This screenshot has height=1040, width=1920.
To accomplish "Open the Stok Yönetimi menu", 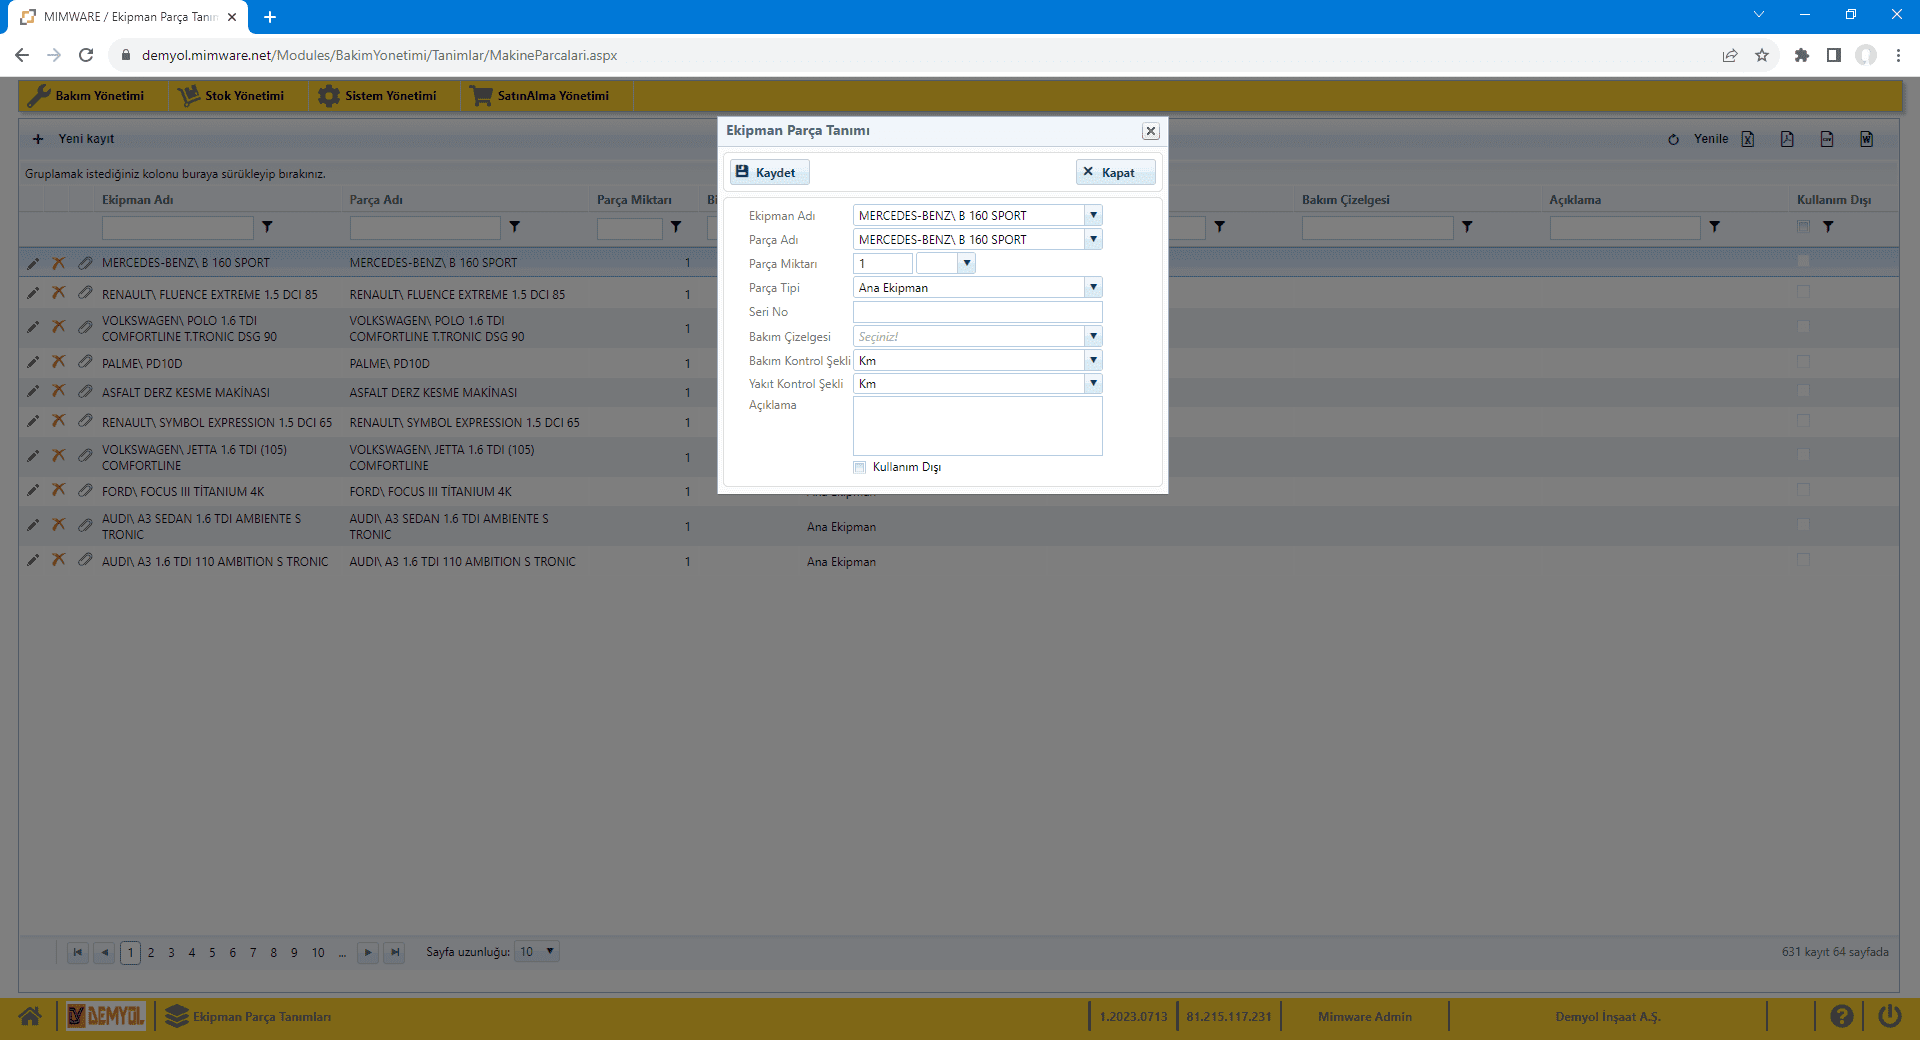I will [x=232, y=96].
